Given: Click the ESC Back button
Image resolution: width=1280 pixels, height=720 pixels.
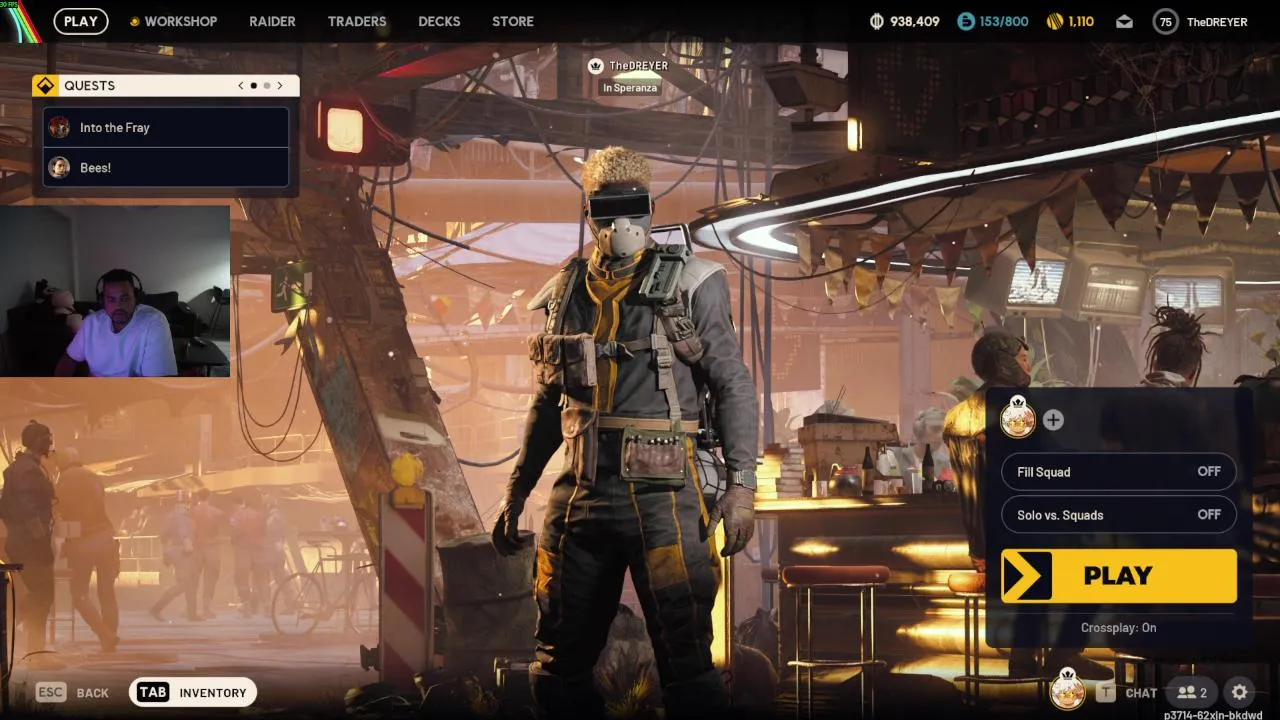Looking at the screenshot, I should (x=73, y=692).
